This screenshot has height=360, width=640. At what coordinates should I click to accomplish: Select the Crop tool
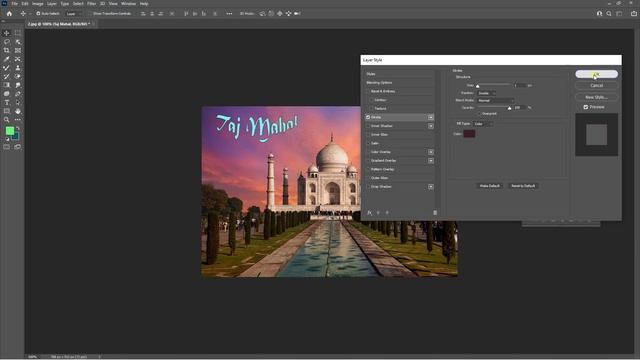pyautogui.click(x=7, y=50)
